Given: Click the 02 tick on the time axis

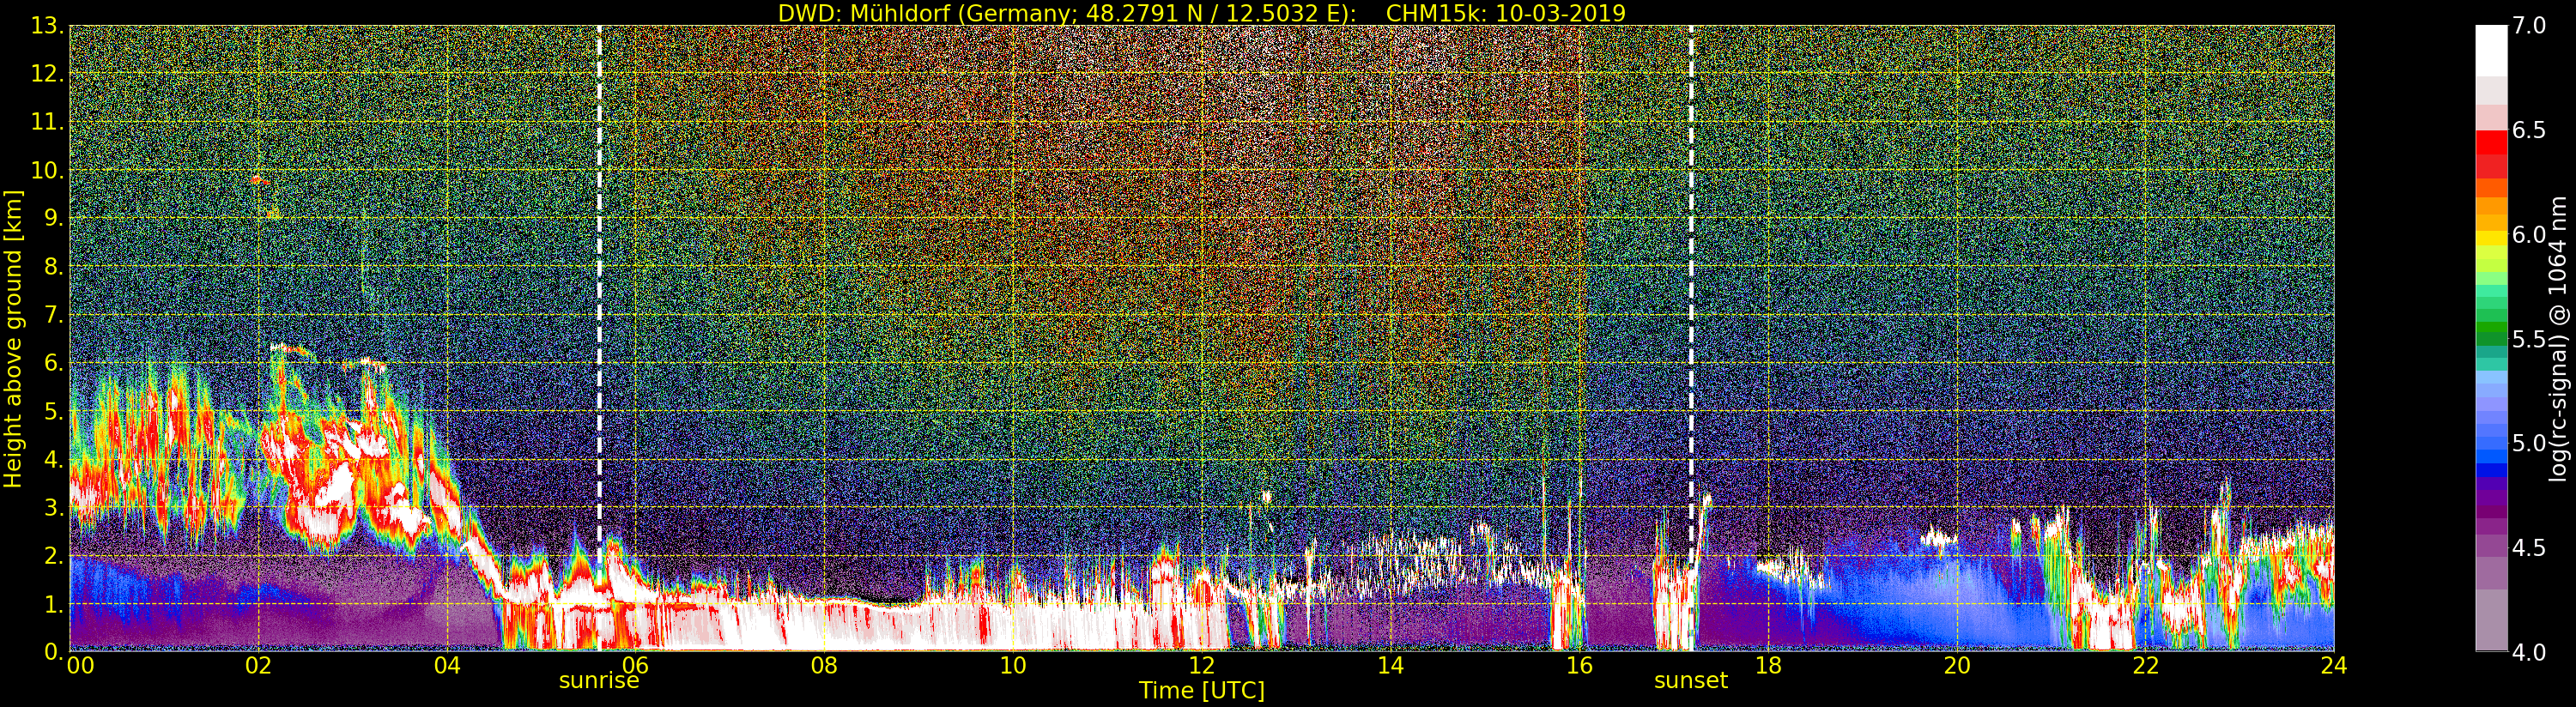Looking at the screenshot, I should 258,666.
